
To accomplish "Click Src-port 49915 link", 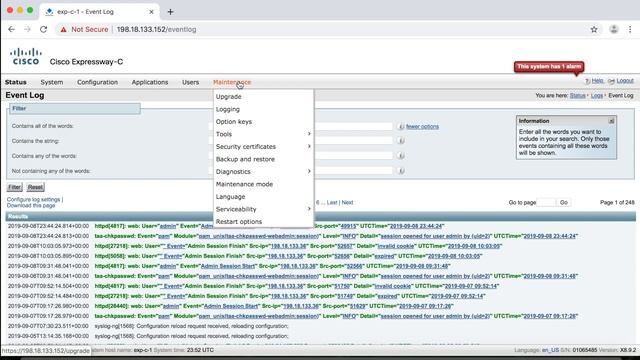I will pyautogui.click(x=348, y=226).
